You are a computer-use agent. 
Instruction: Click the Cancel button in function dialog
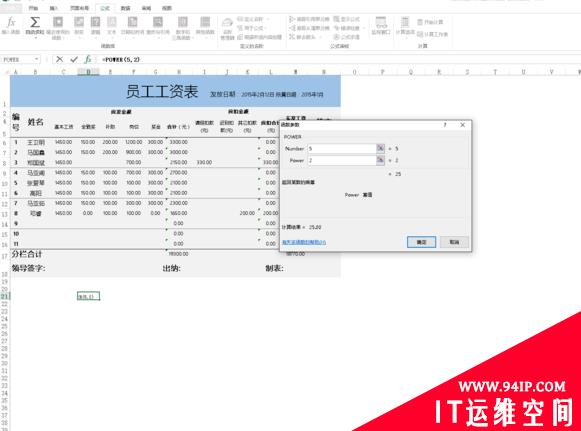454,242
